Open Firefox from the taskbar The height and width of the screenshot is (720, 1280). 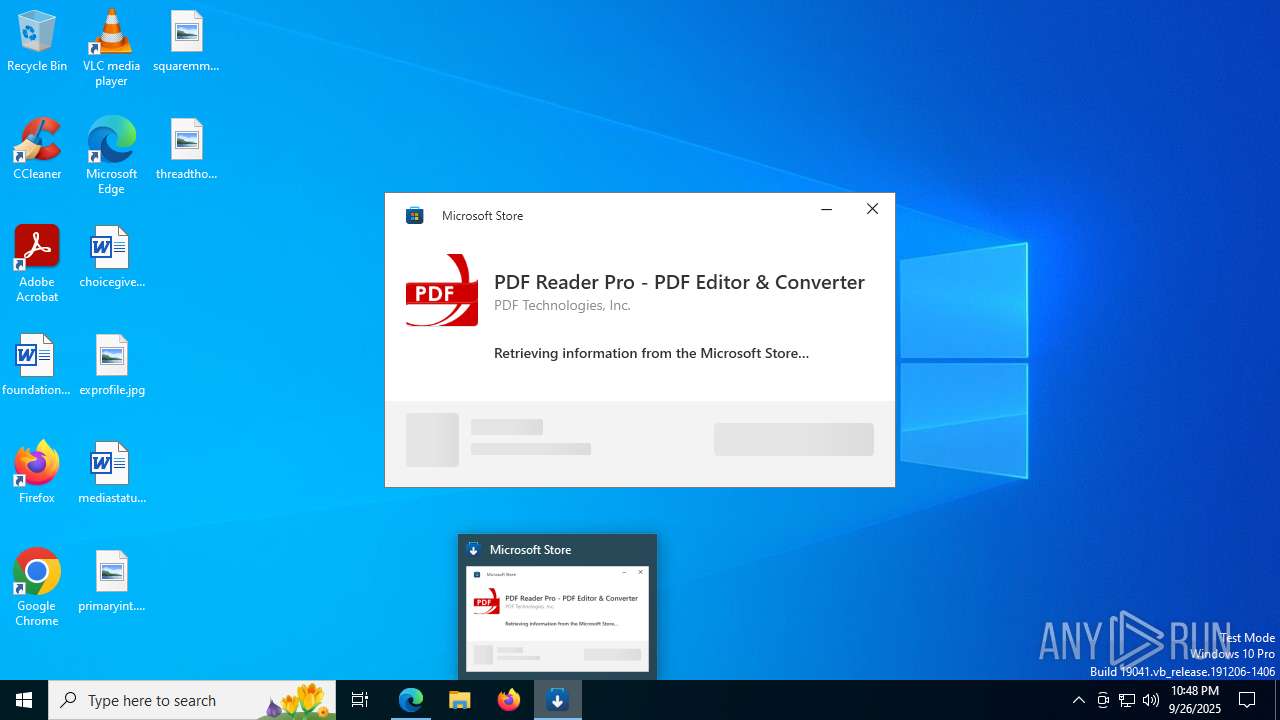(x=509, y=700)
